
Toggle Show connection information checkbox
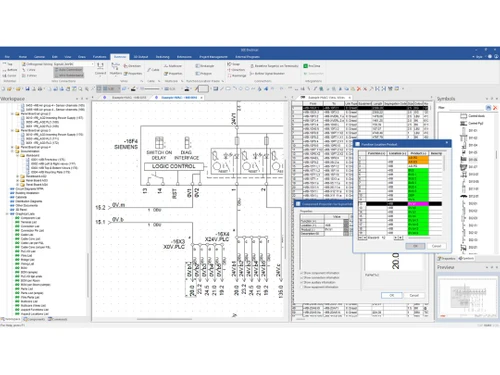(x=302, y=278)
